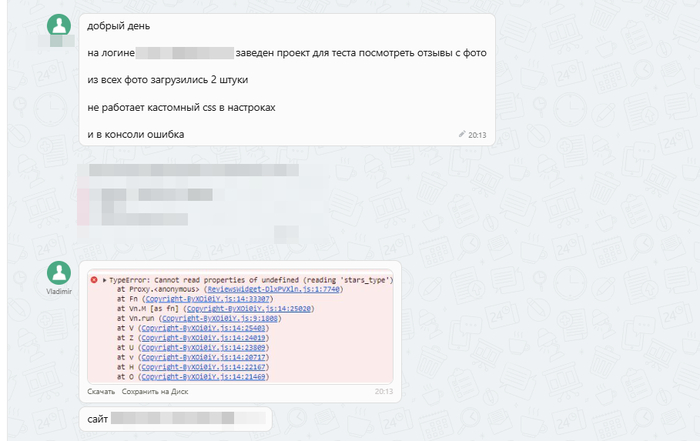
Task: Click the Vladimir sender name
Action: [x=60, y=291]
